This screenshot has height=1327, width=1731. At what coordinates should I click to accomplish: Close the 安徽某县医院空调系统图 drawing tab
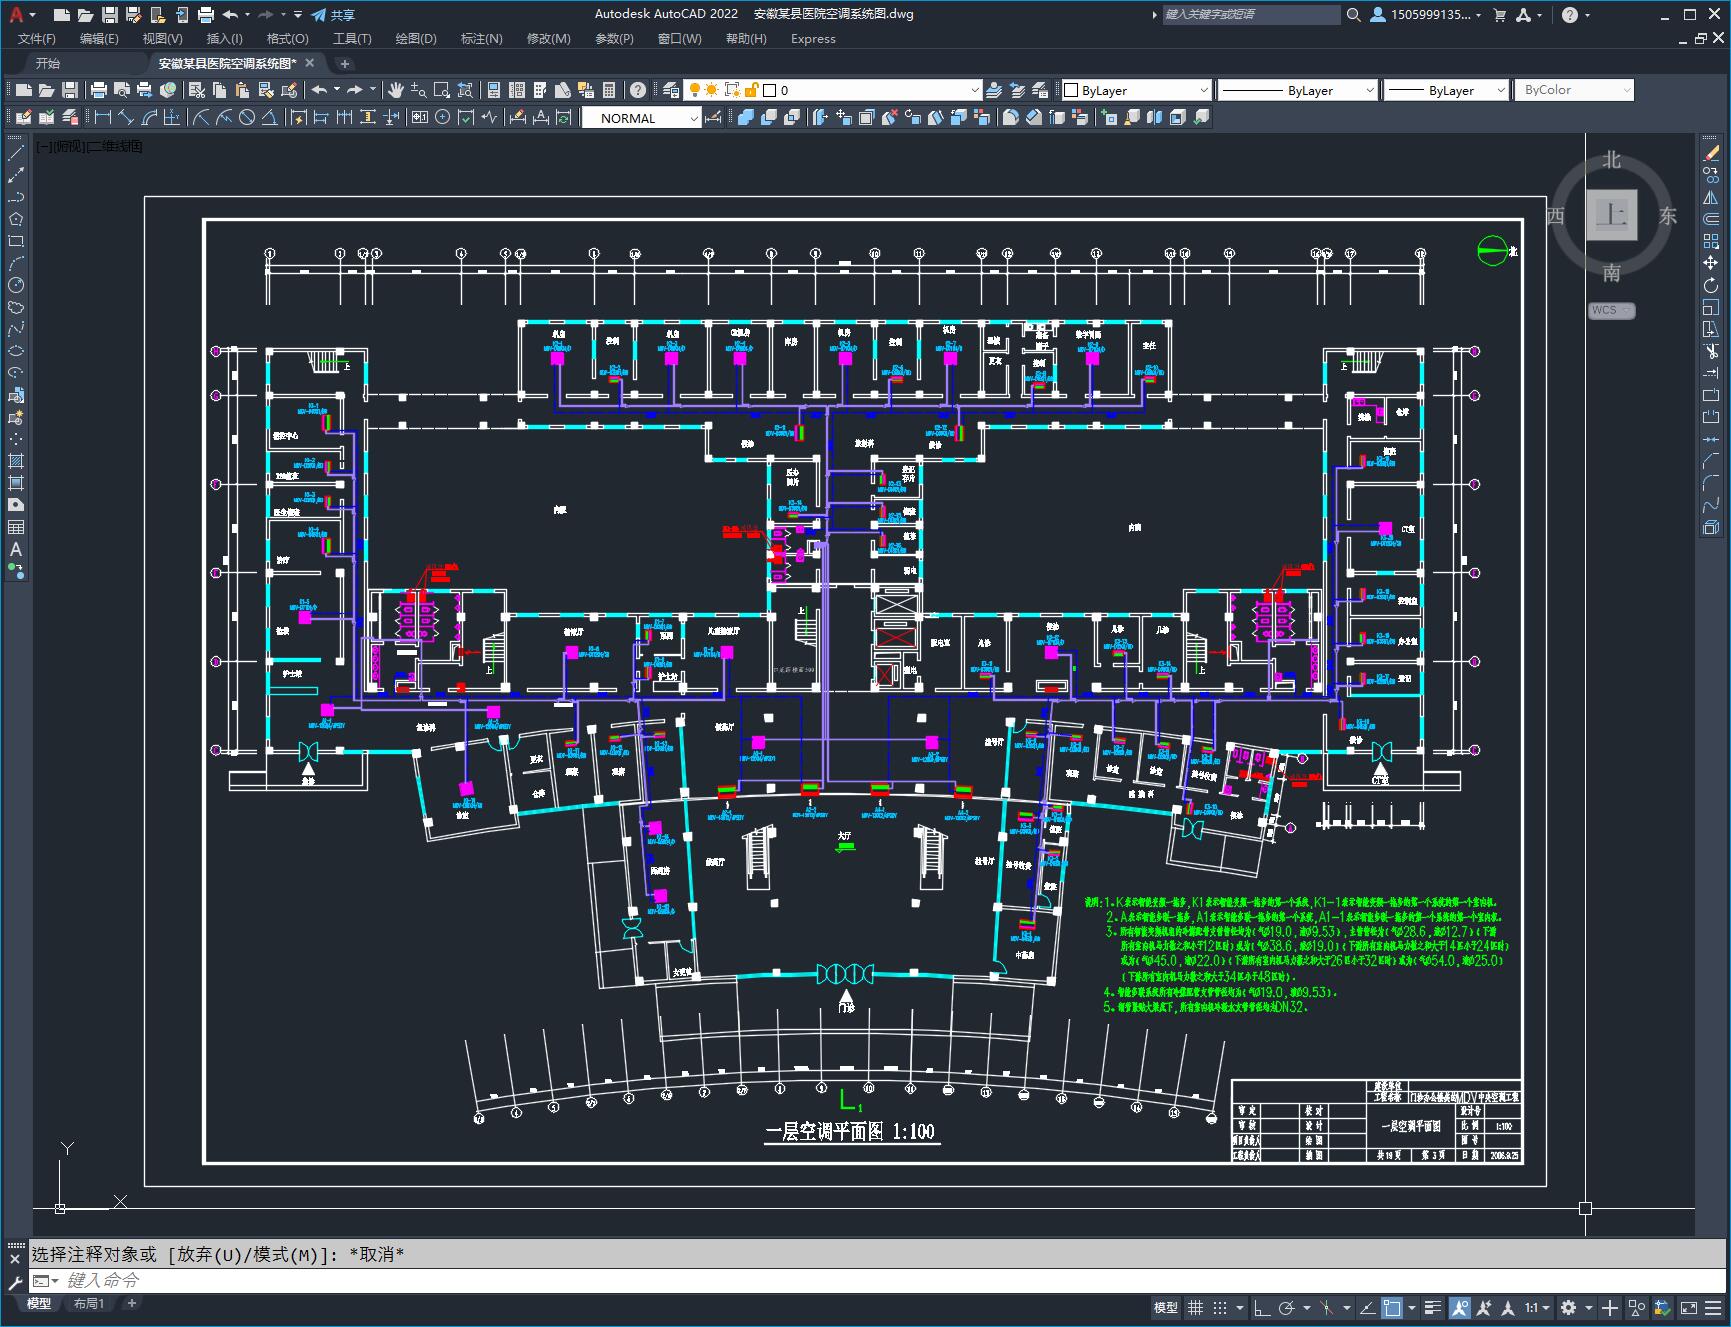[310, 63]
